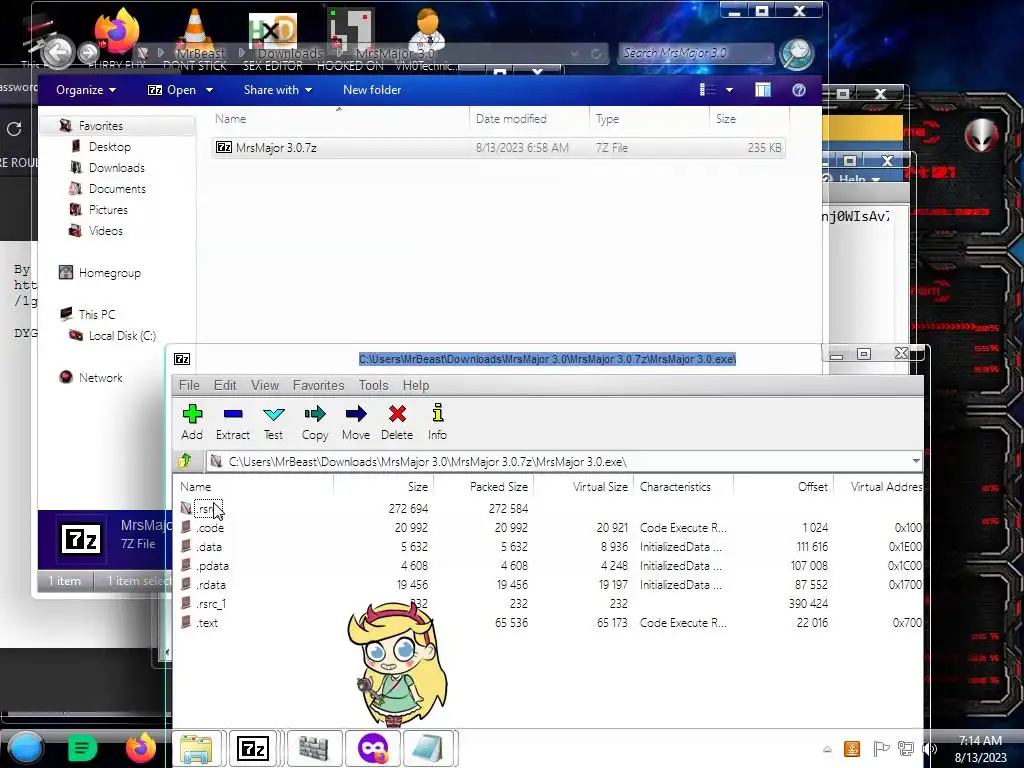Open Desktop in Explorer navigation pane

click(110, 147)
